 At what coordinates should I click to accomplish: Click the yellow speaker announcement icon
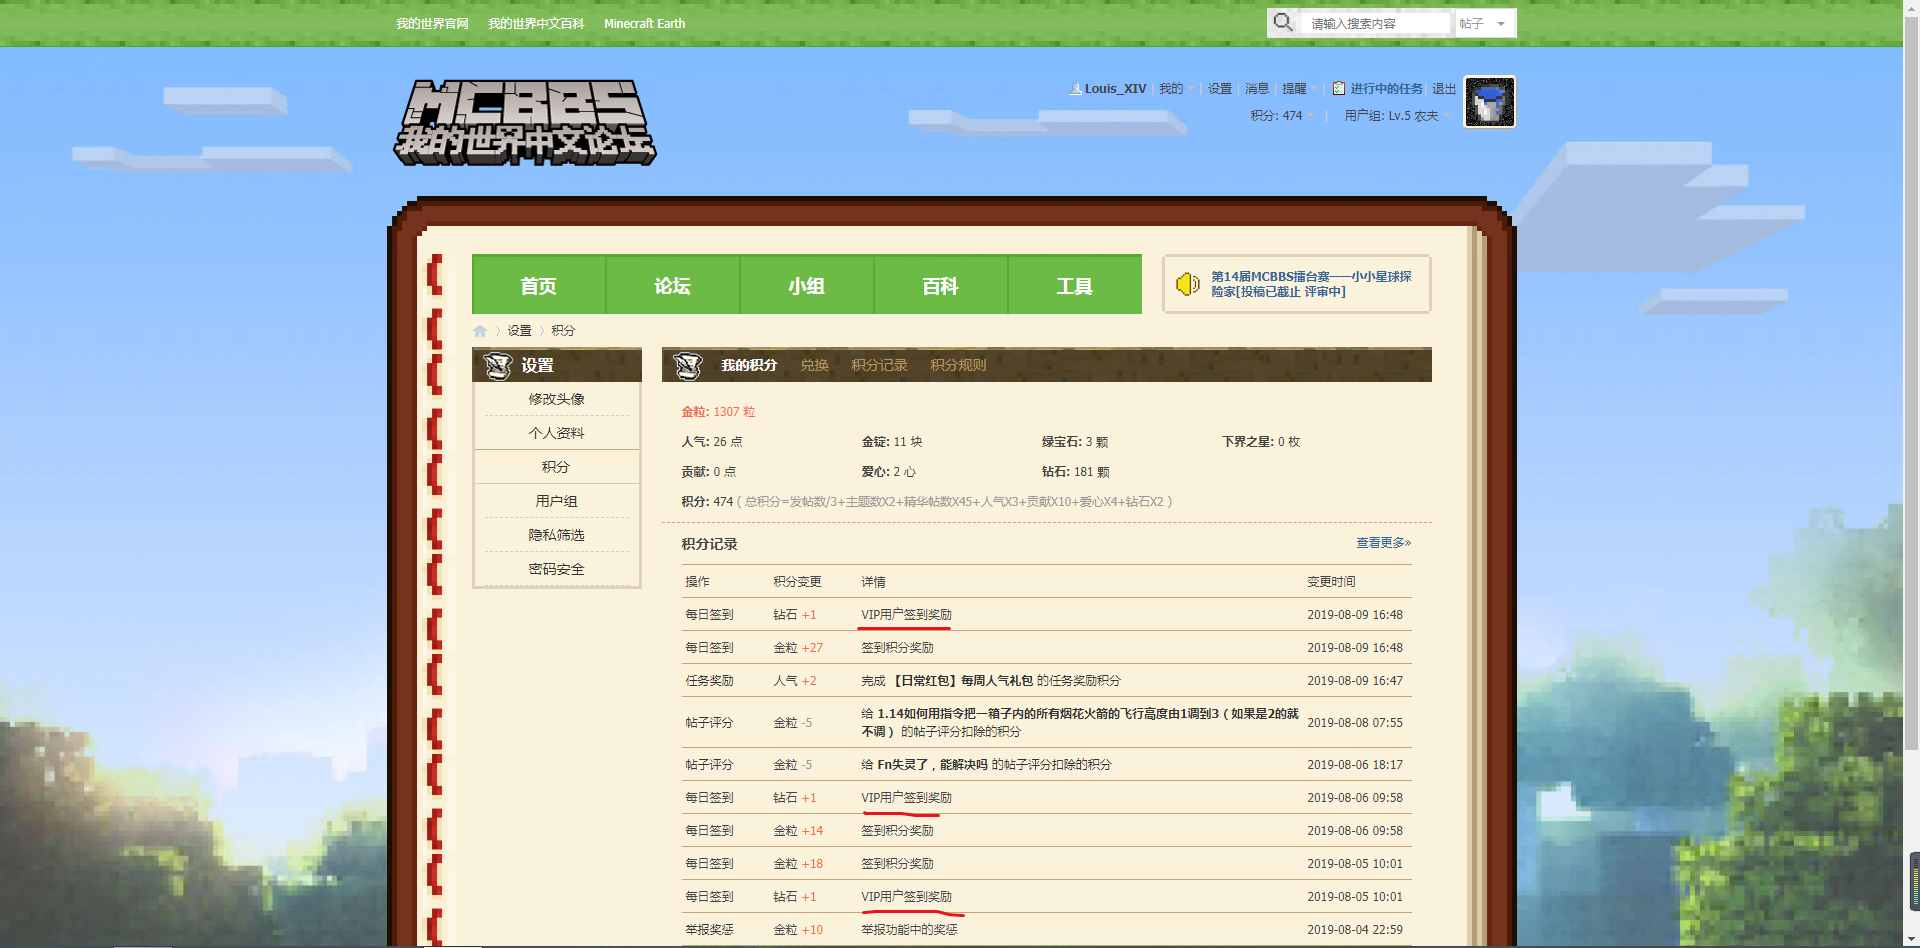point(1187,284)
